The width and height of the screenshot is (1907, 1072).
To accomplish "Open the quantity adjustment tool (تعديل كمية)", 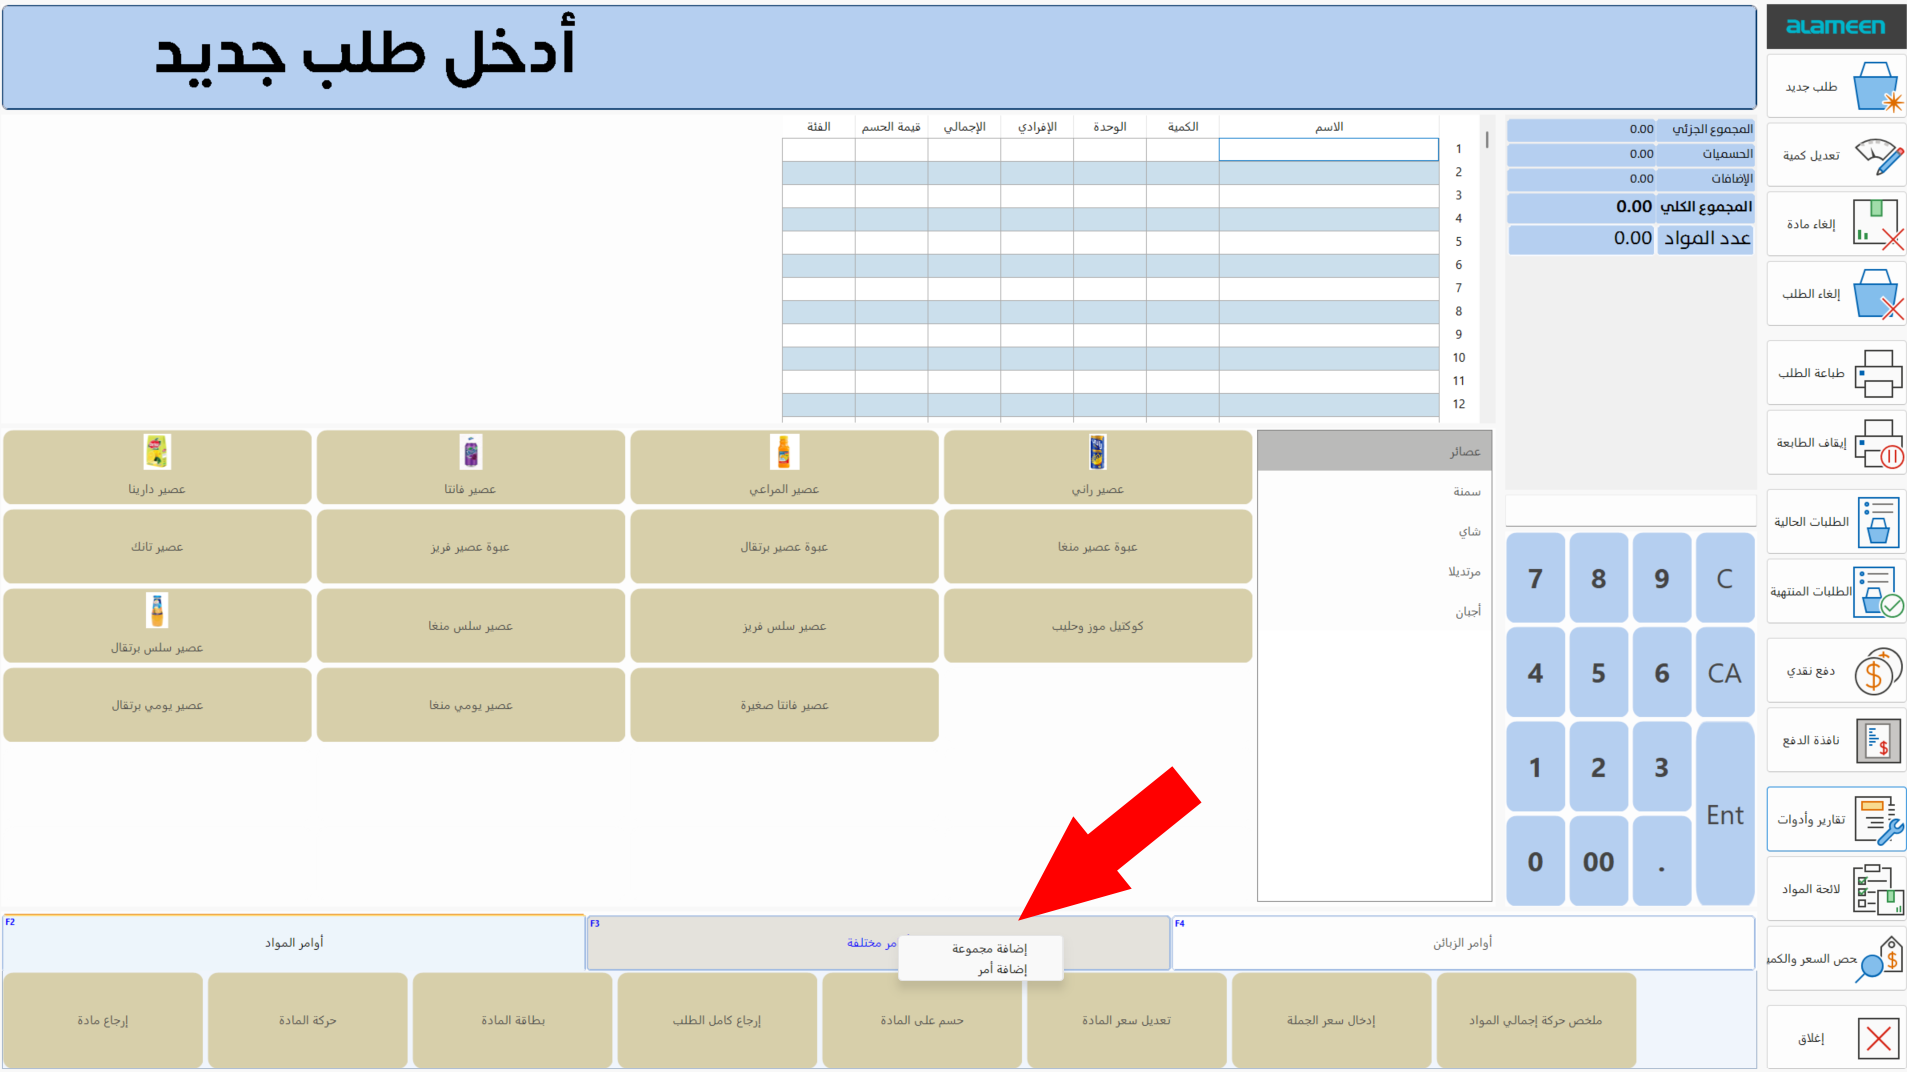I will pyautogui.click(x=1835, y=156).
